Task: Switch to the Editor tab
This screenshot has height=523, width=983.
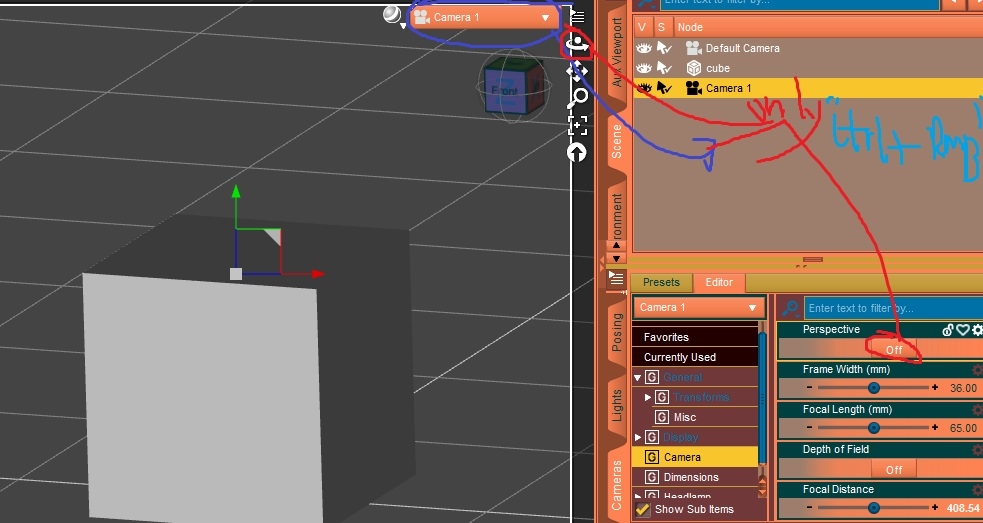Action: [719, 282]
